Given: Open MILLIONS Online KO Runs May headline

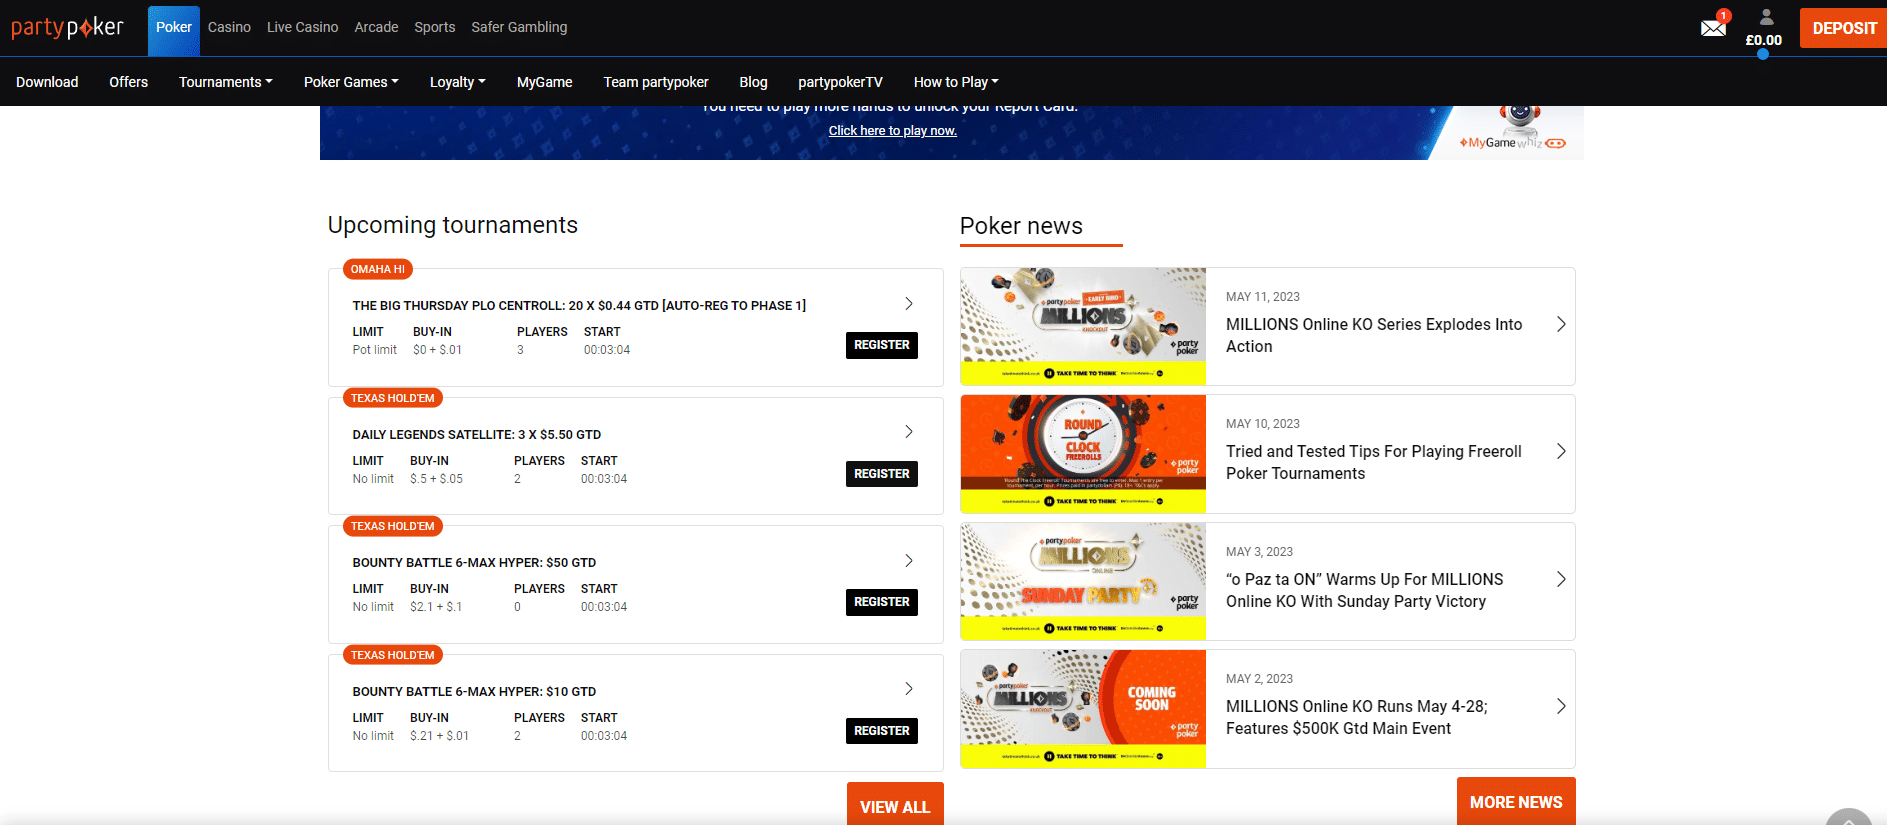Looking at the screenshot, I should pyautogui.click(x=1357, y=717).
